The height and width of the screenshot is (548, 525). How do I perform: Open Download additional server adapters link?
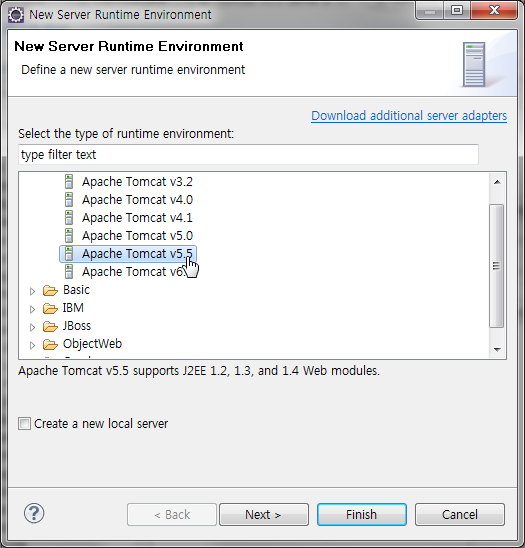409,116
